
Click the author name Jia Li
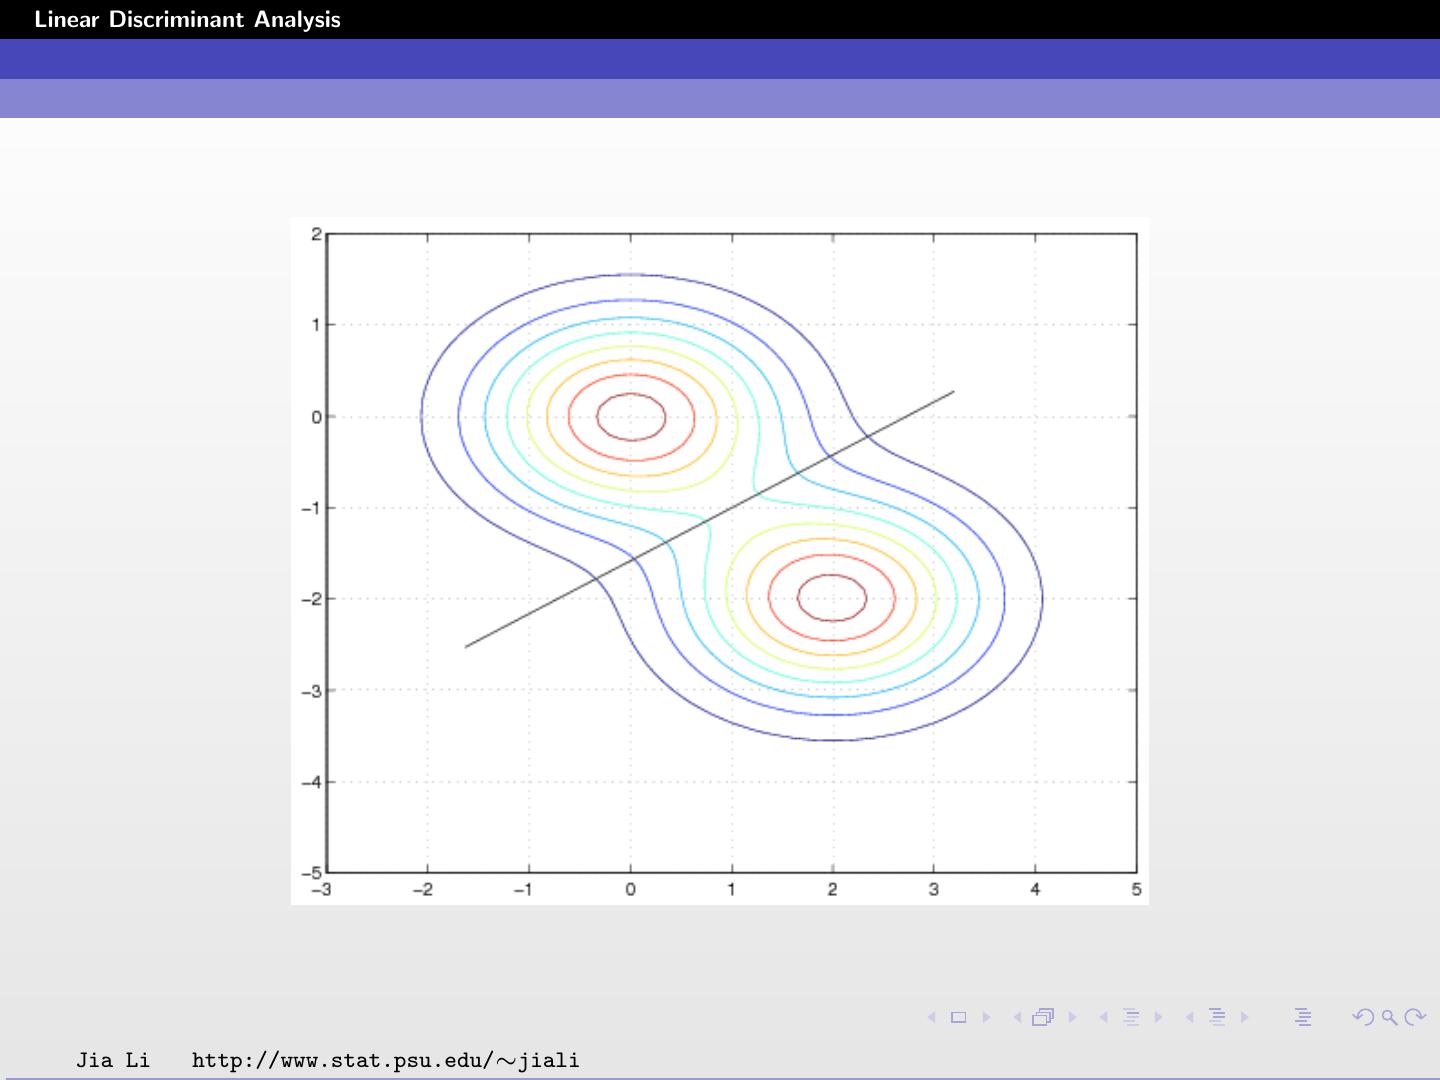(x=112, y=1060)
